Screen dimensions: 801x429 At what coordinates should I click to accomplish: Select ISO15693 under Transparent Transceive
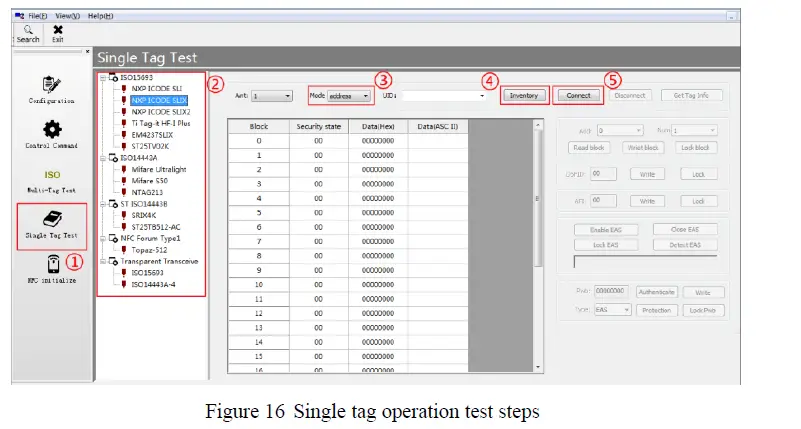coord(148,273)
